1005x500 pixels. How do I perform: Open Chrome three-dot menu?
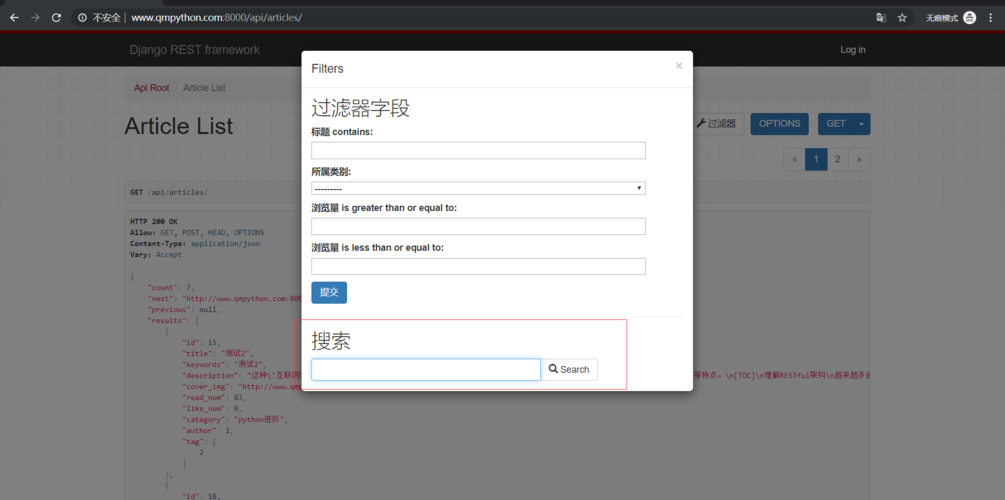click(x=991, y=18)
